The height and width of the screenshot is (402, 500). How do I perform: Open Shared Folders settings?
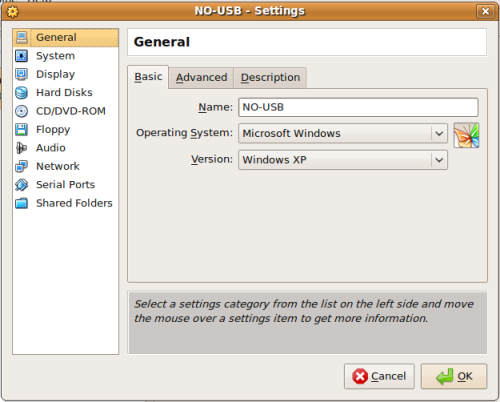(66, 203)
